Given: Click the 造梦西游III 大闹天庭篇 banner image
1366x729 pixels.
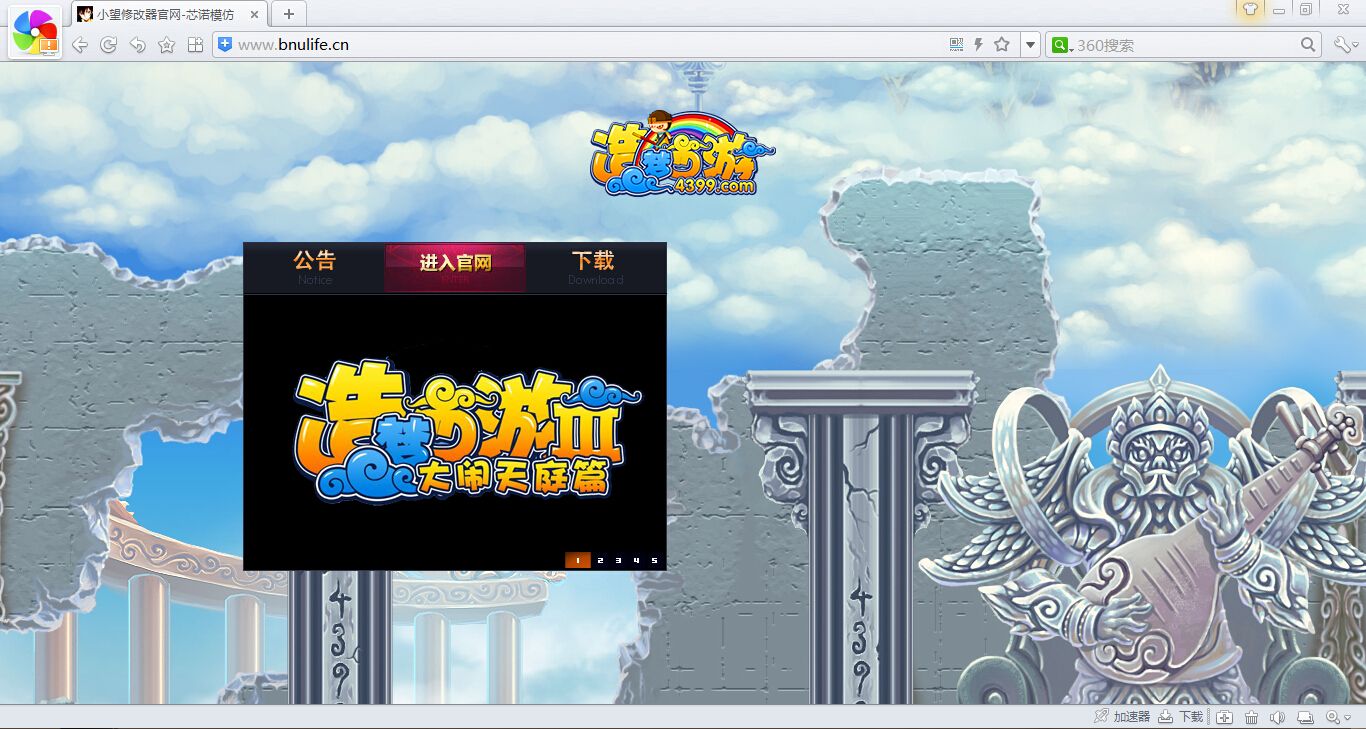Looking at the screenshot, I should click(x=455, y=433).
